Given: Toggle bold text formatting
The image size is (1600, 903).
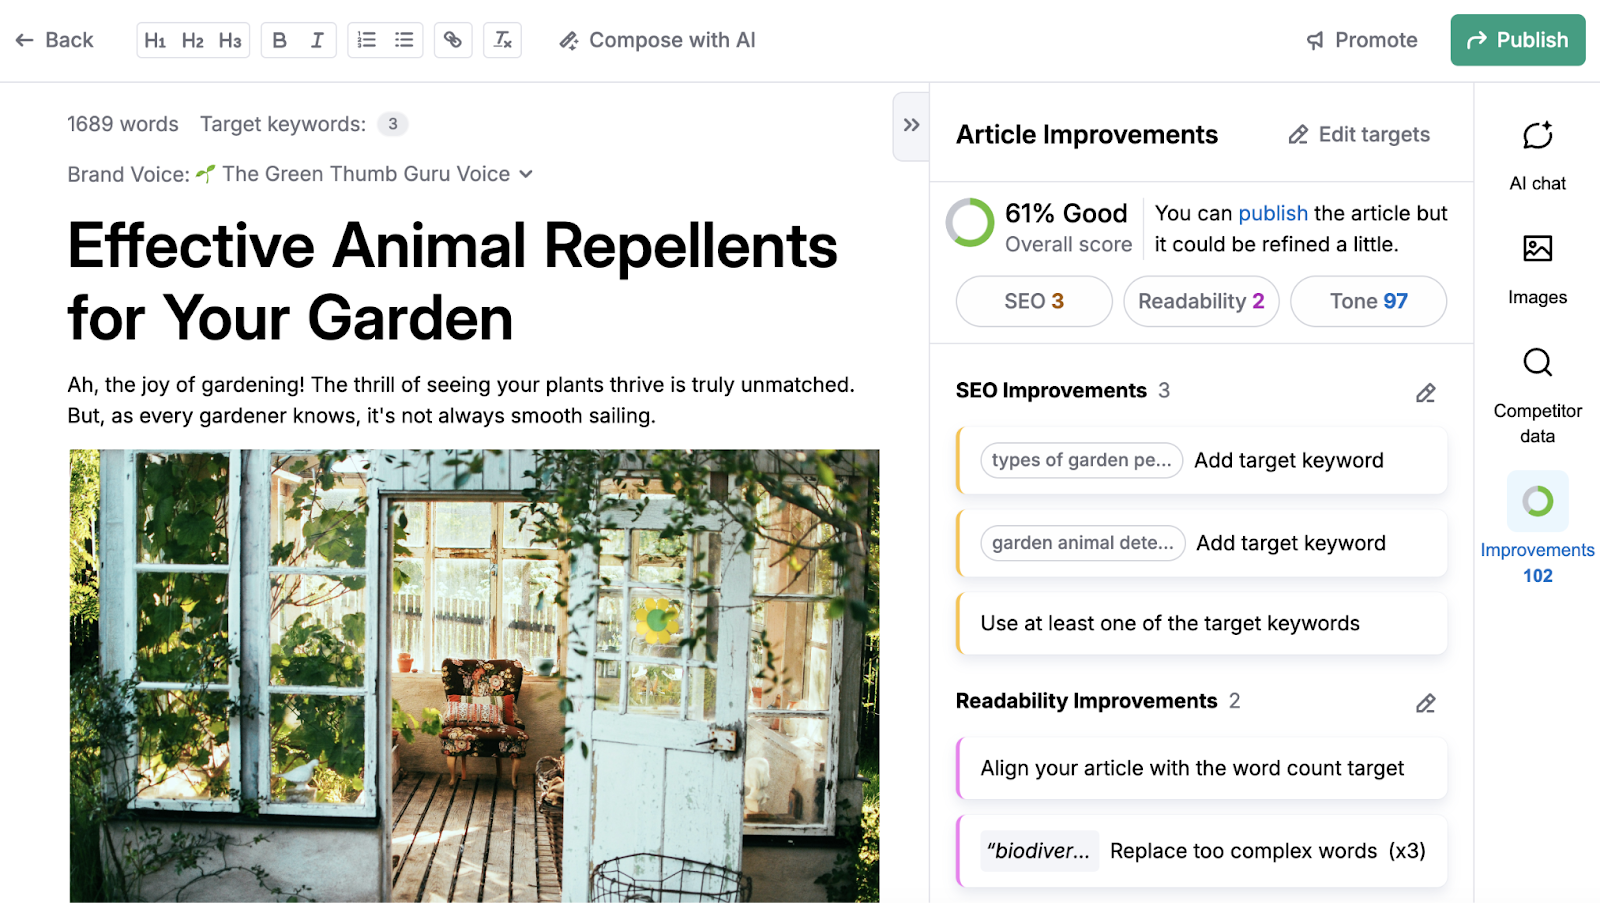Looking at the screenshot, I should point(279,40).
